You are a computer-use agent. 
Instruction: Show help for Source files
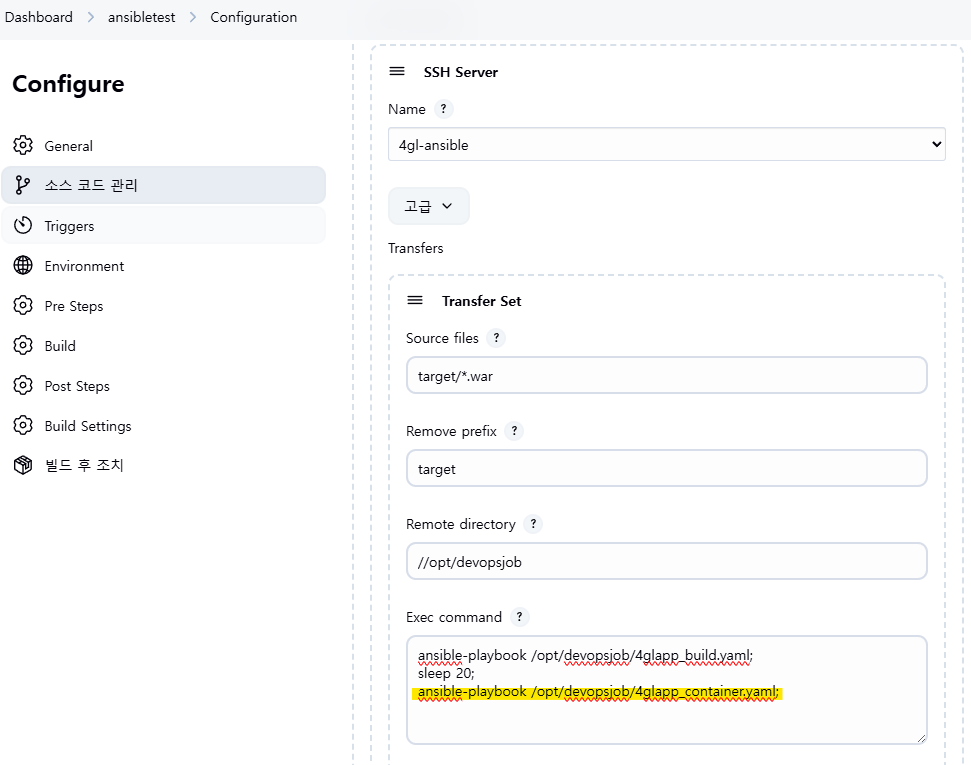pyautogui.click(x=496, y=338)
